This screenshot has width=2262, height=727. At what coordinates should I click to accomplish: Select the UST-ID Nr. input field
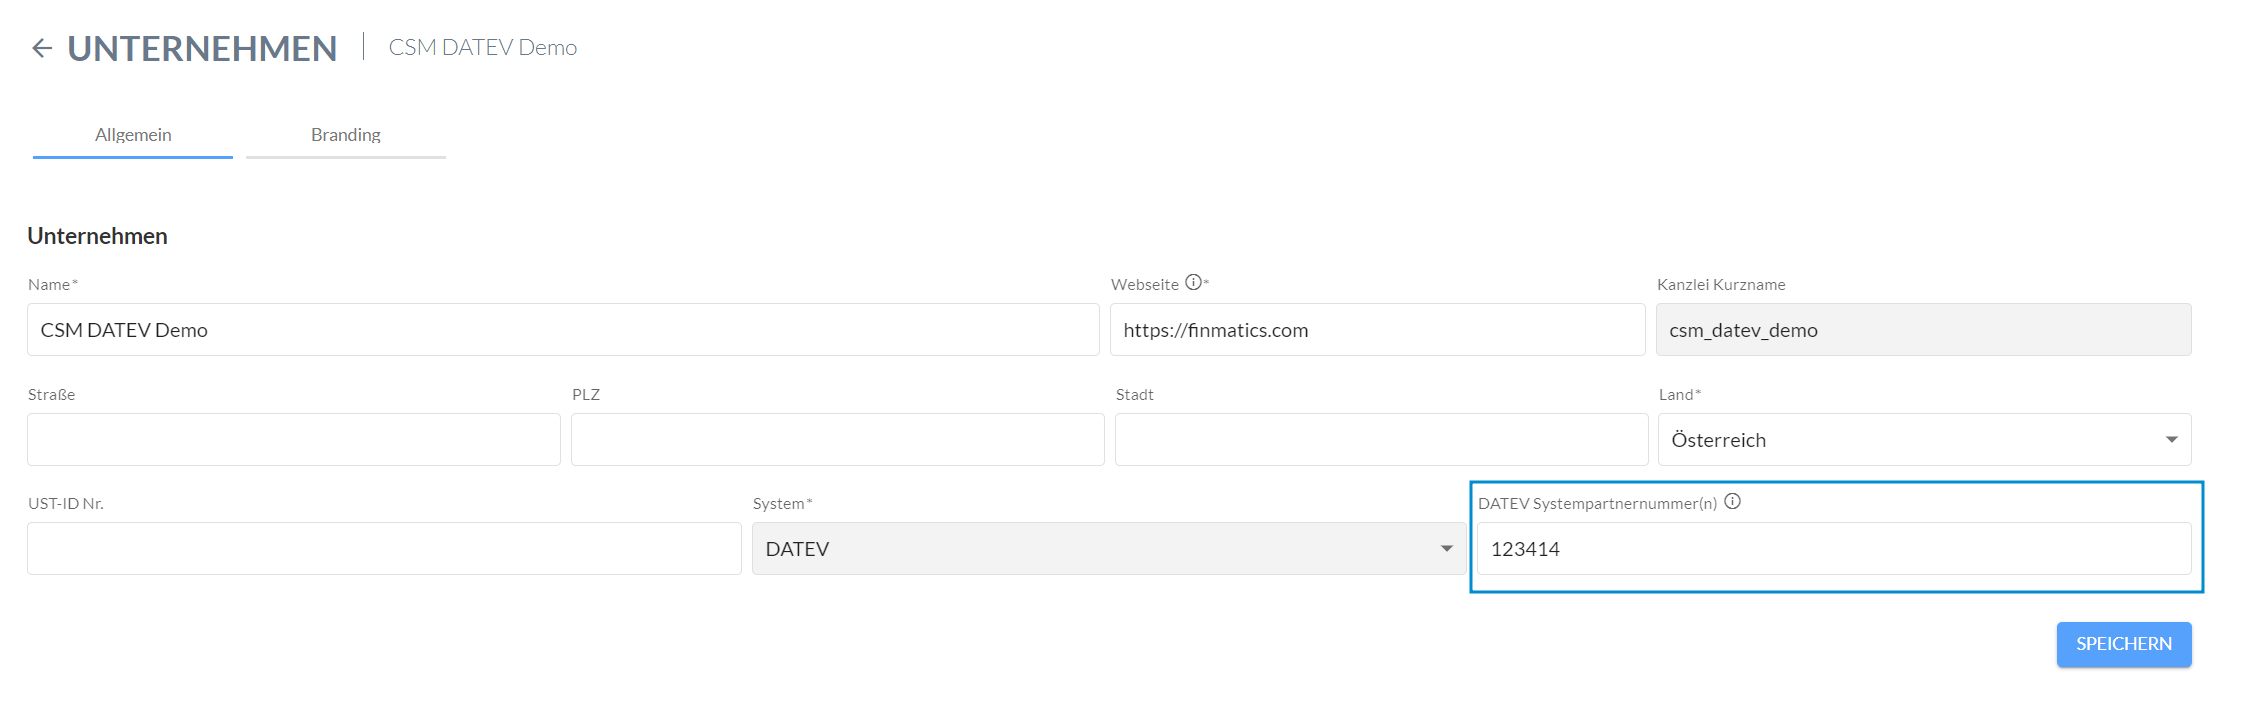384,549
